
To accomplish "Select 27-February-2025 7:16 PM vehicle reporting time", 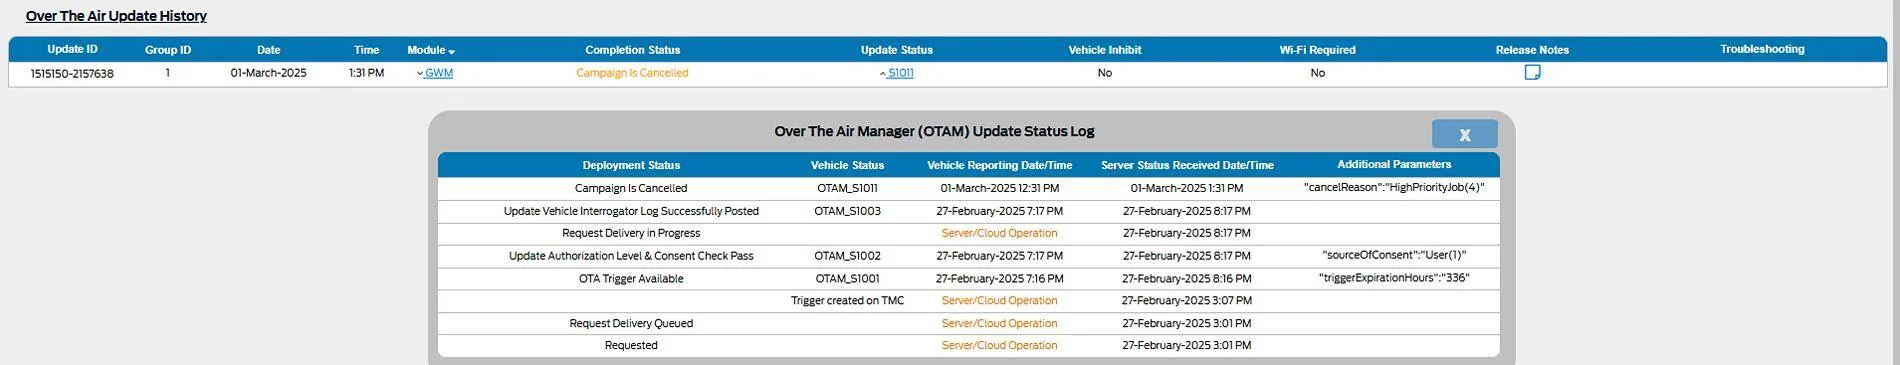I will pos(999,279).
